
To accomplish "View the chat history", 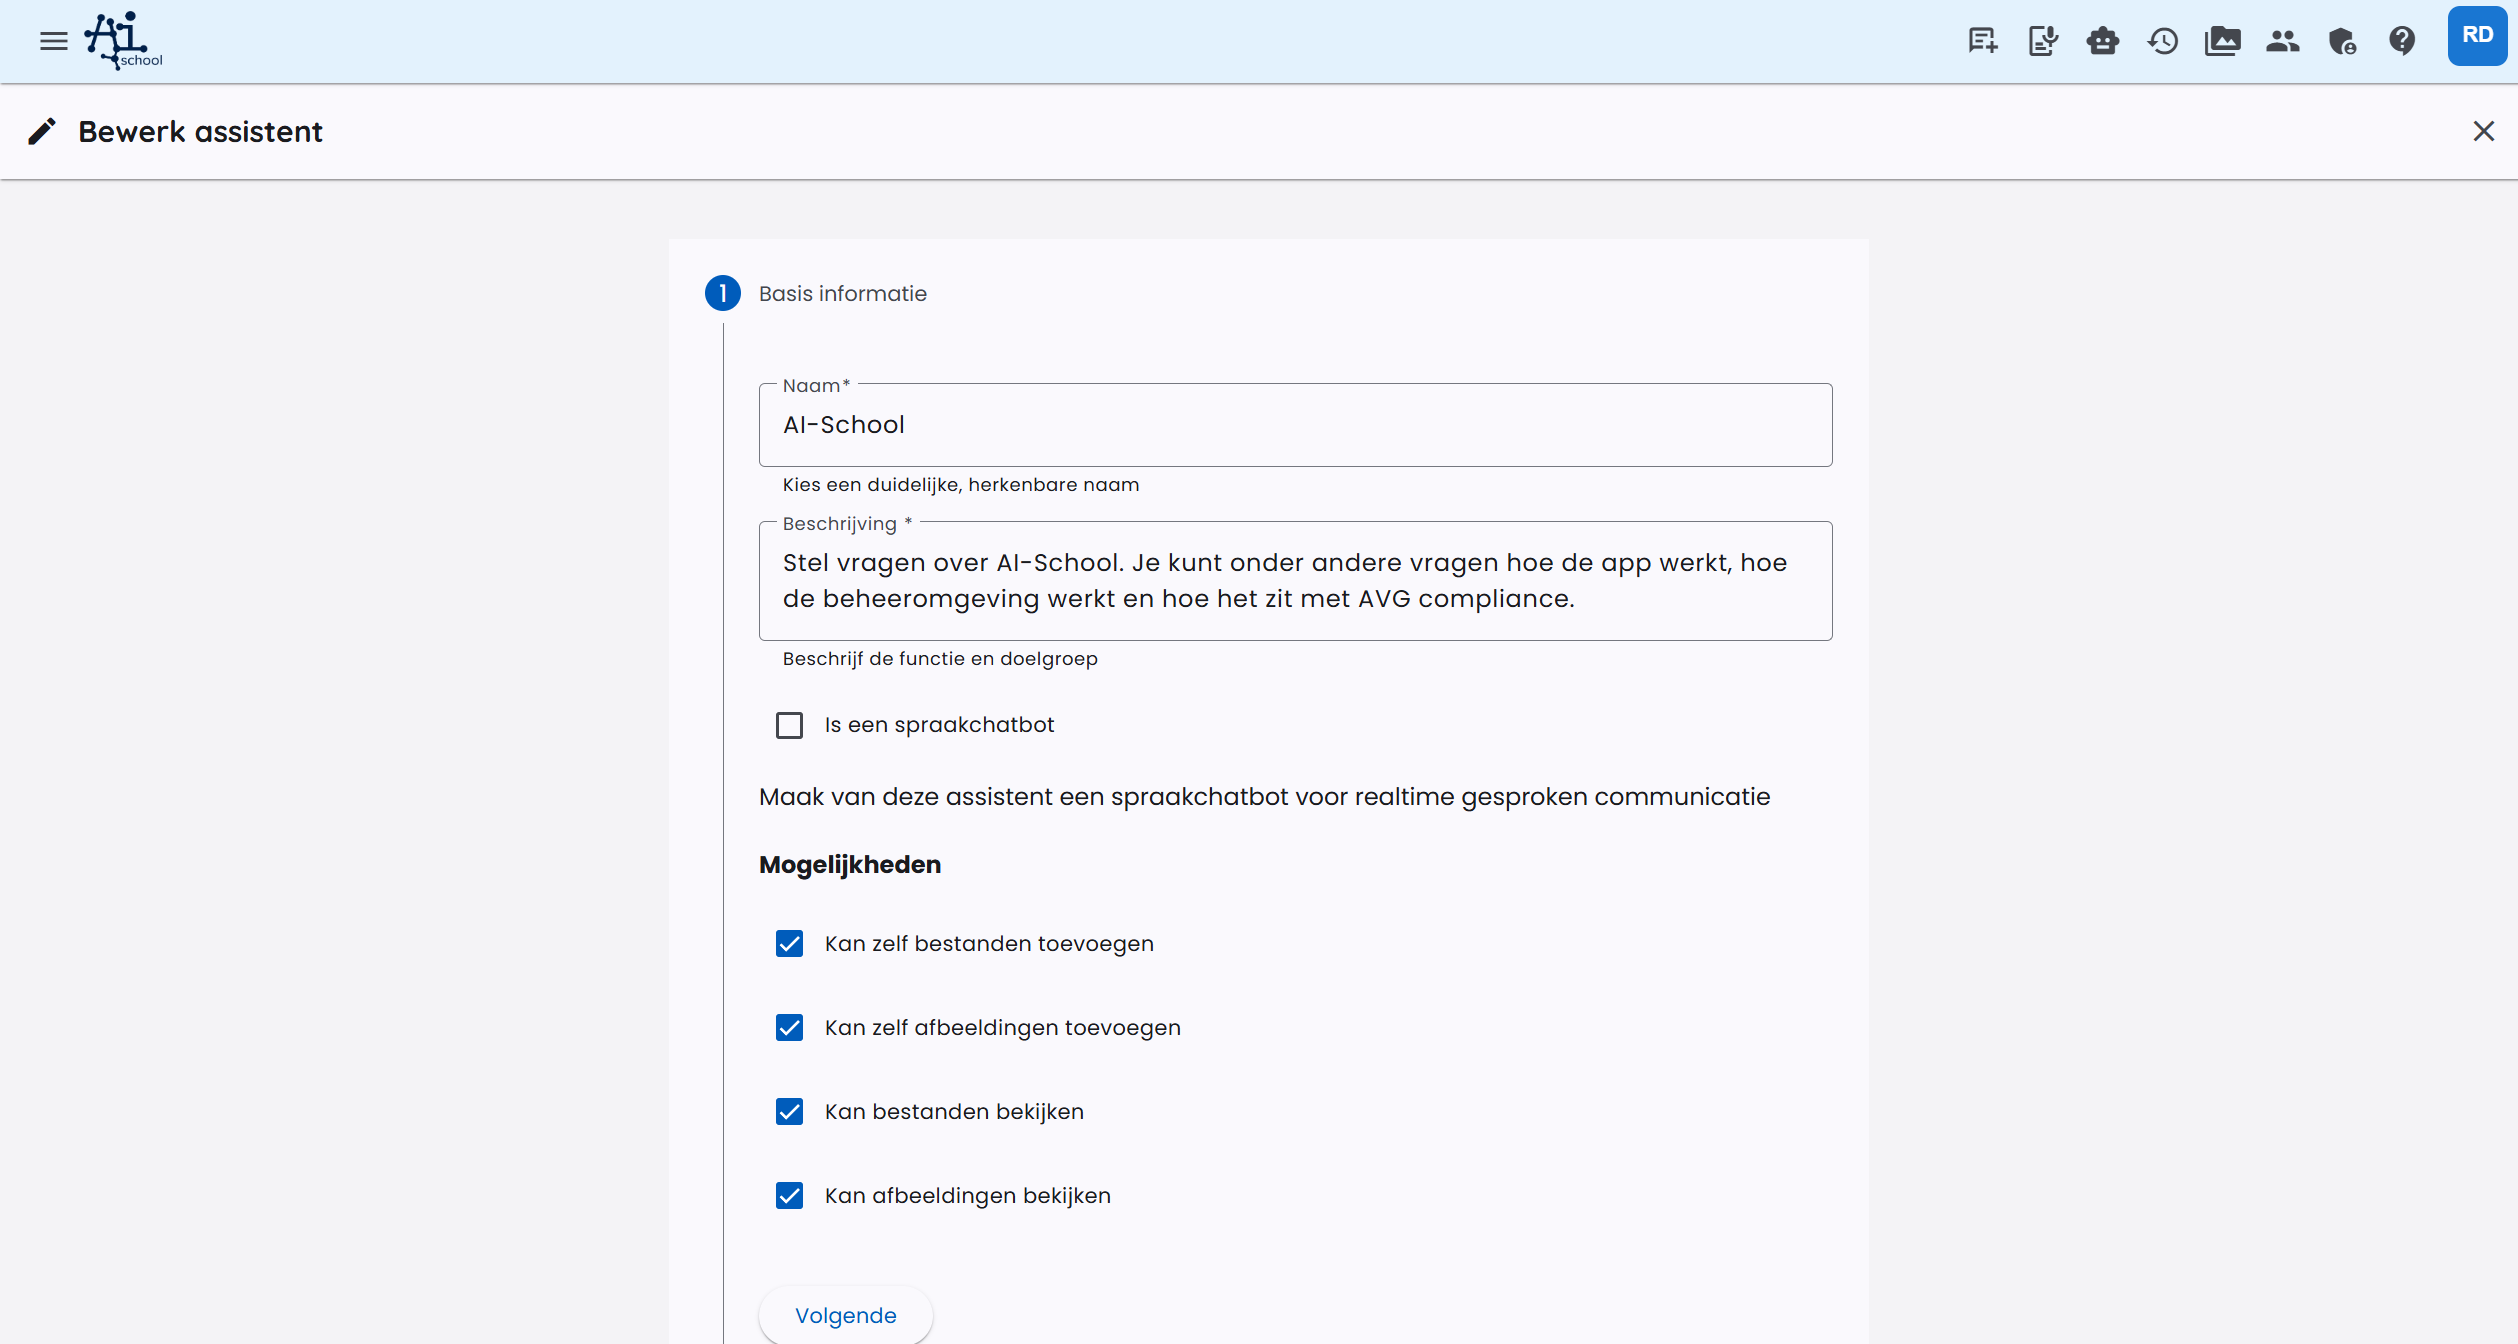I will click(x=2162, y=40).
